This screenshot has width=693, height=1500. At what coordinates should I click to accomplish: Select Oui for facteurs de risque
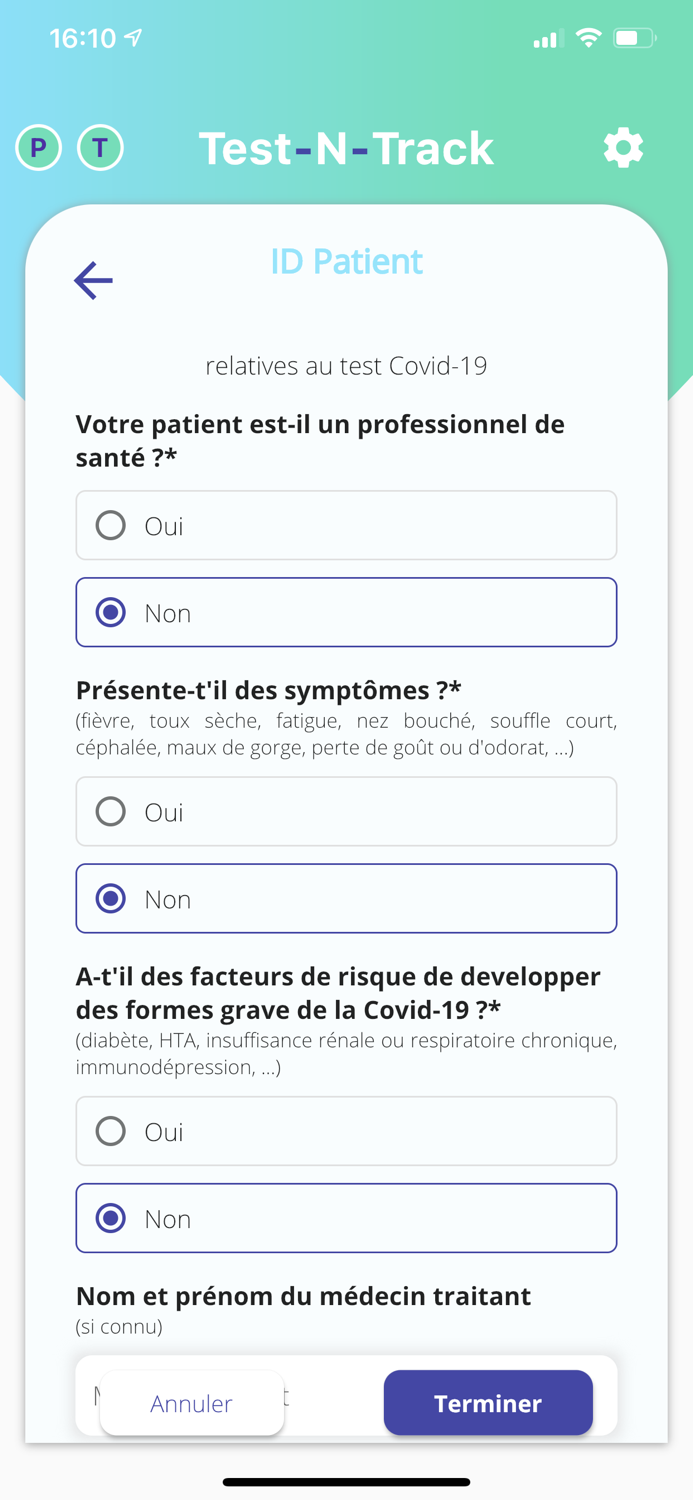click(x=346, y=1130)
